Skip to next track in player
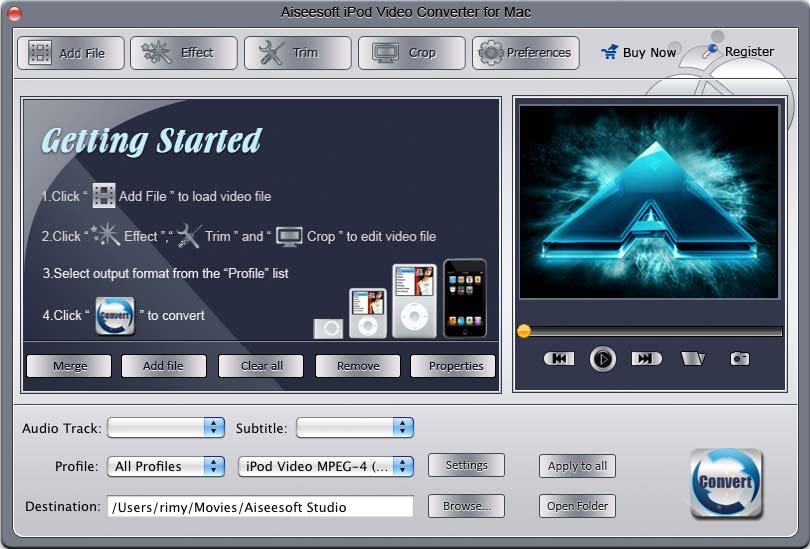The width and height of the screenshot is (810, 549). (646, 358)
